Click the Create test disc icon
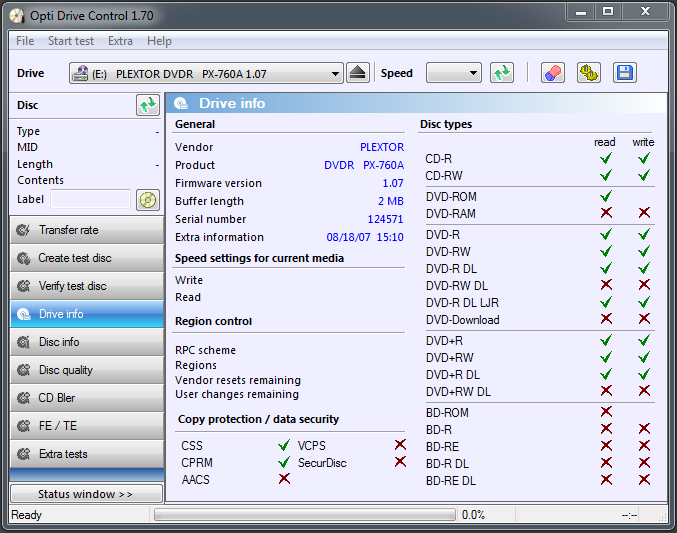The image size is (677, 533). (x=23, y=258)
